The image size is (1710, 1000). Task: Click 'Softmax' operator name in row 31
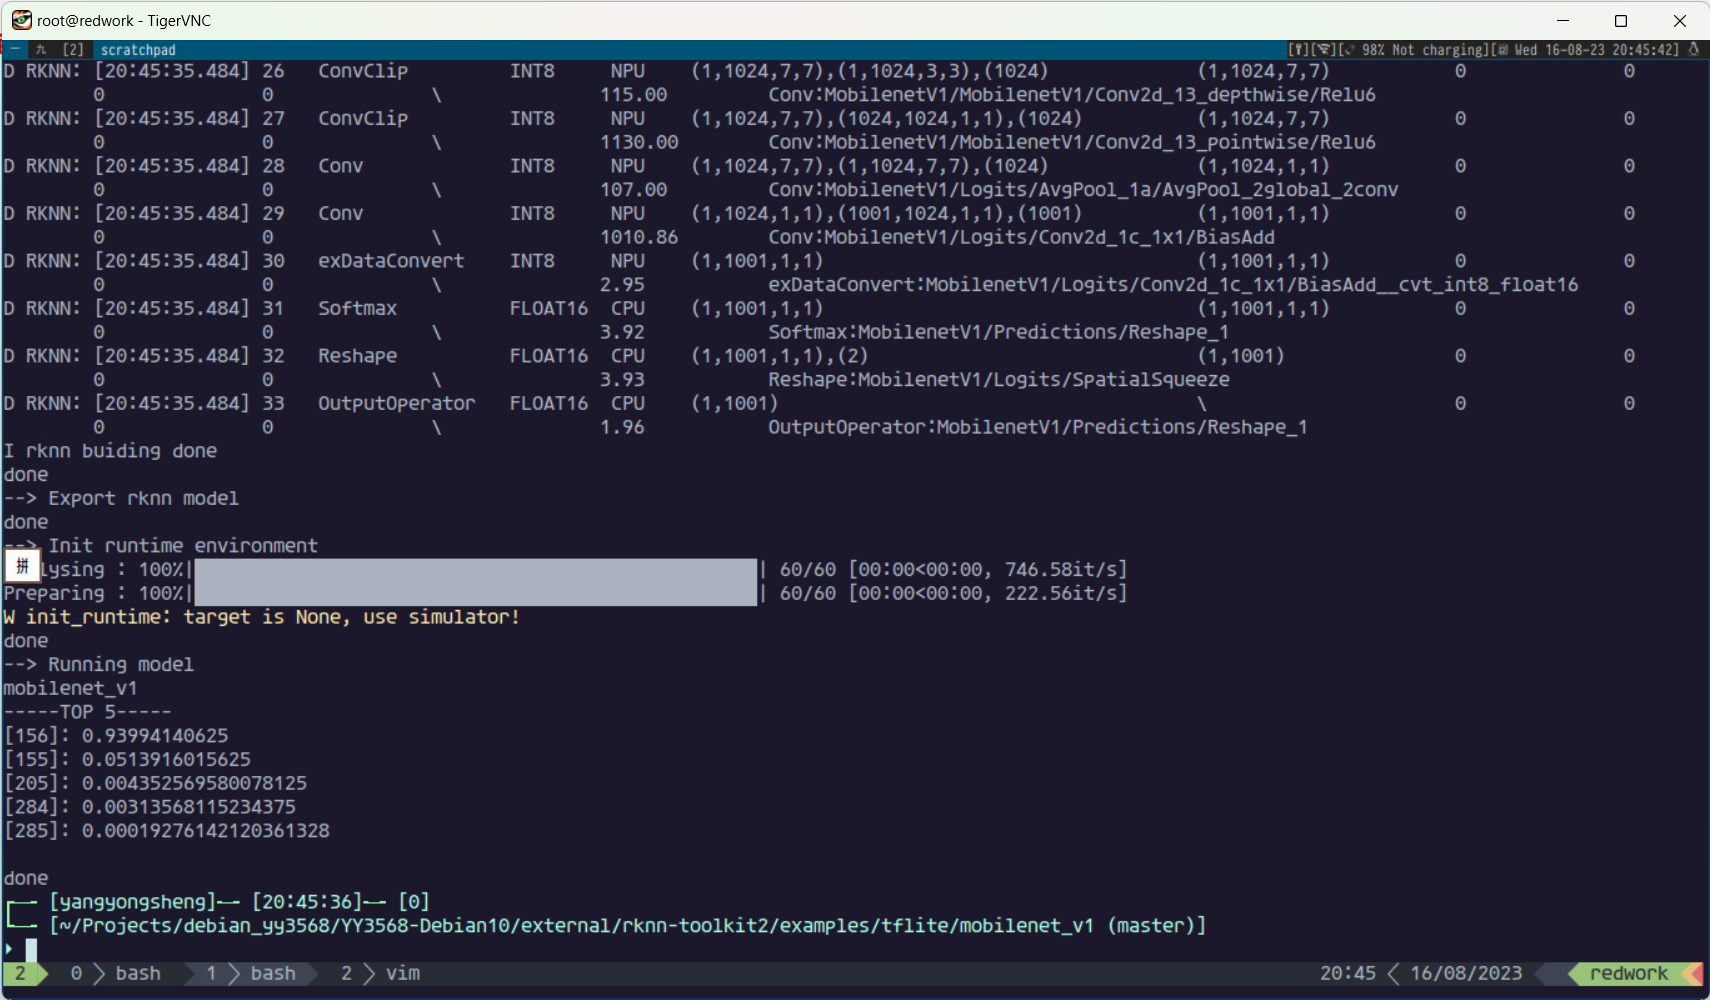[357, 309]
